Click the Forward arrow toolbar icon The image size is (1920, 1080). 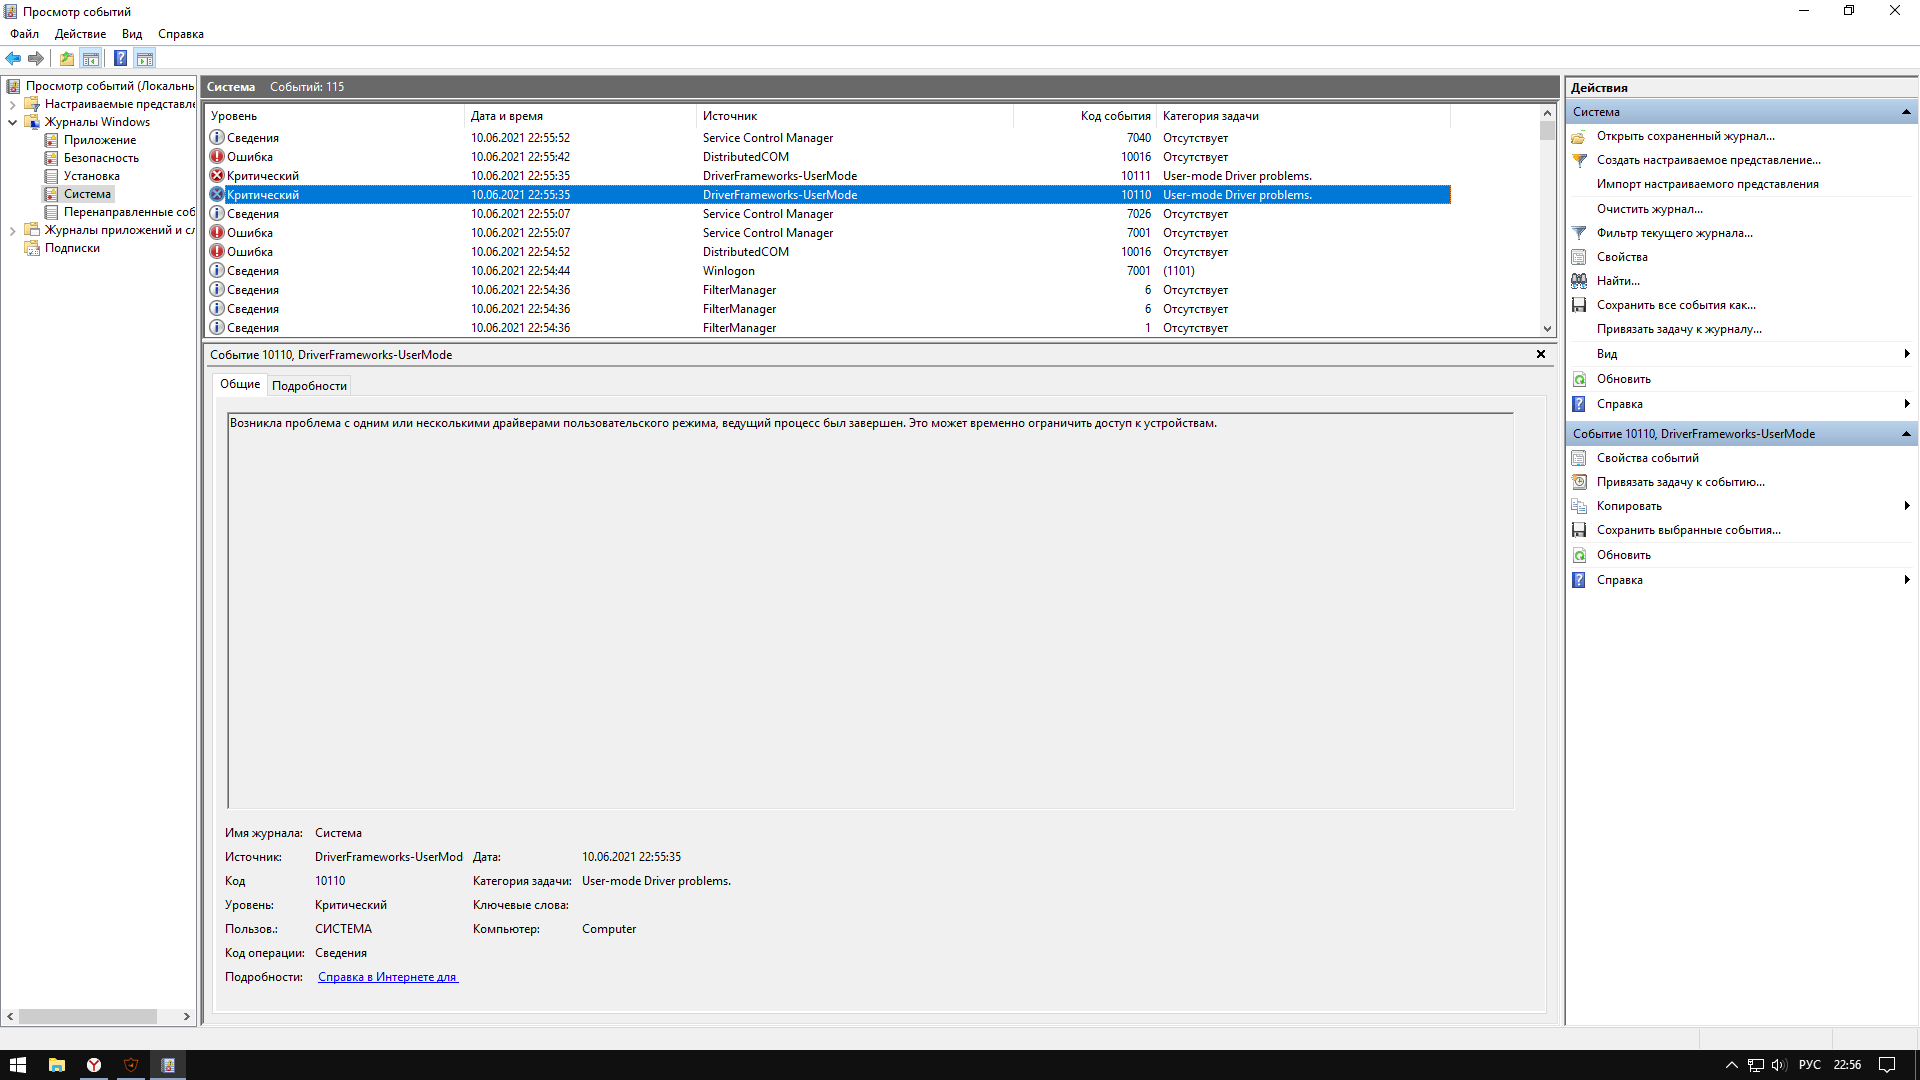click(36, 58)
